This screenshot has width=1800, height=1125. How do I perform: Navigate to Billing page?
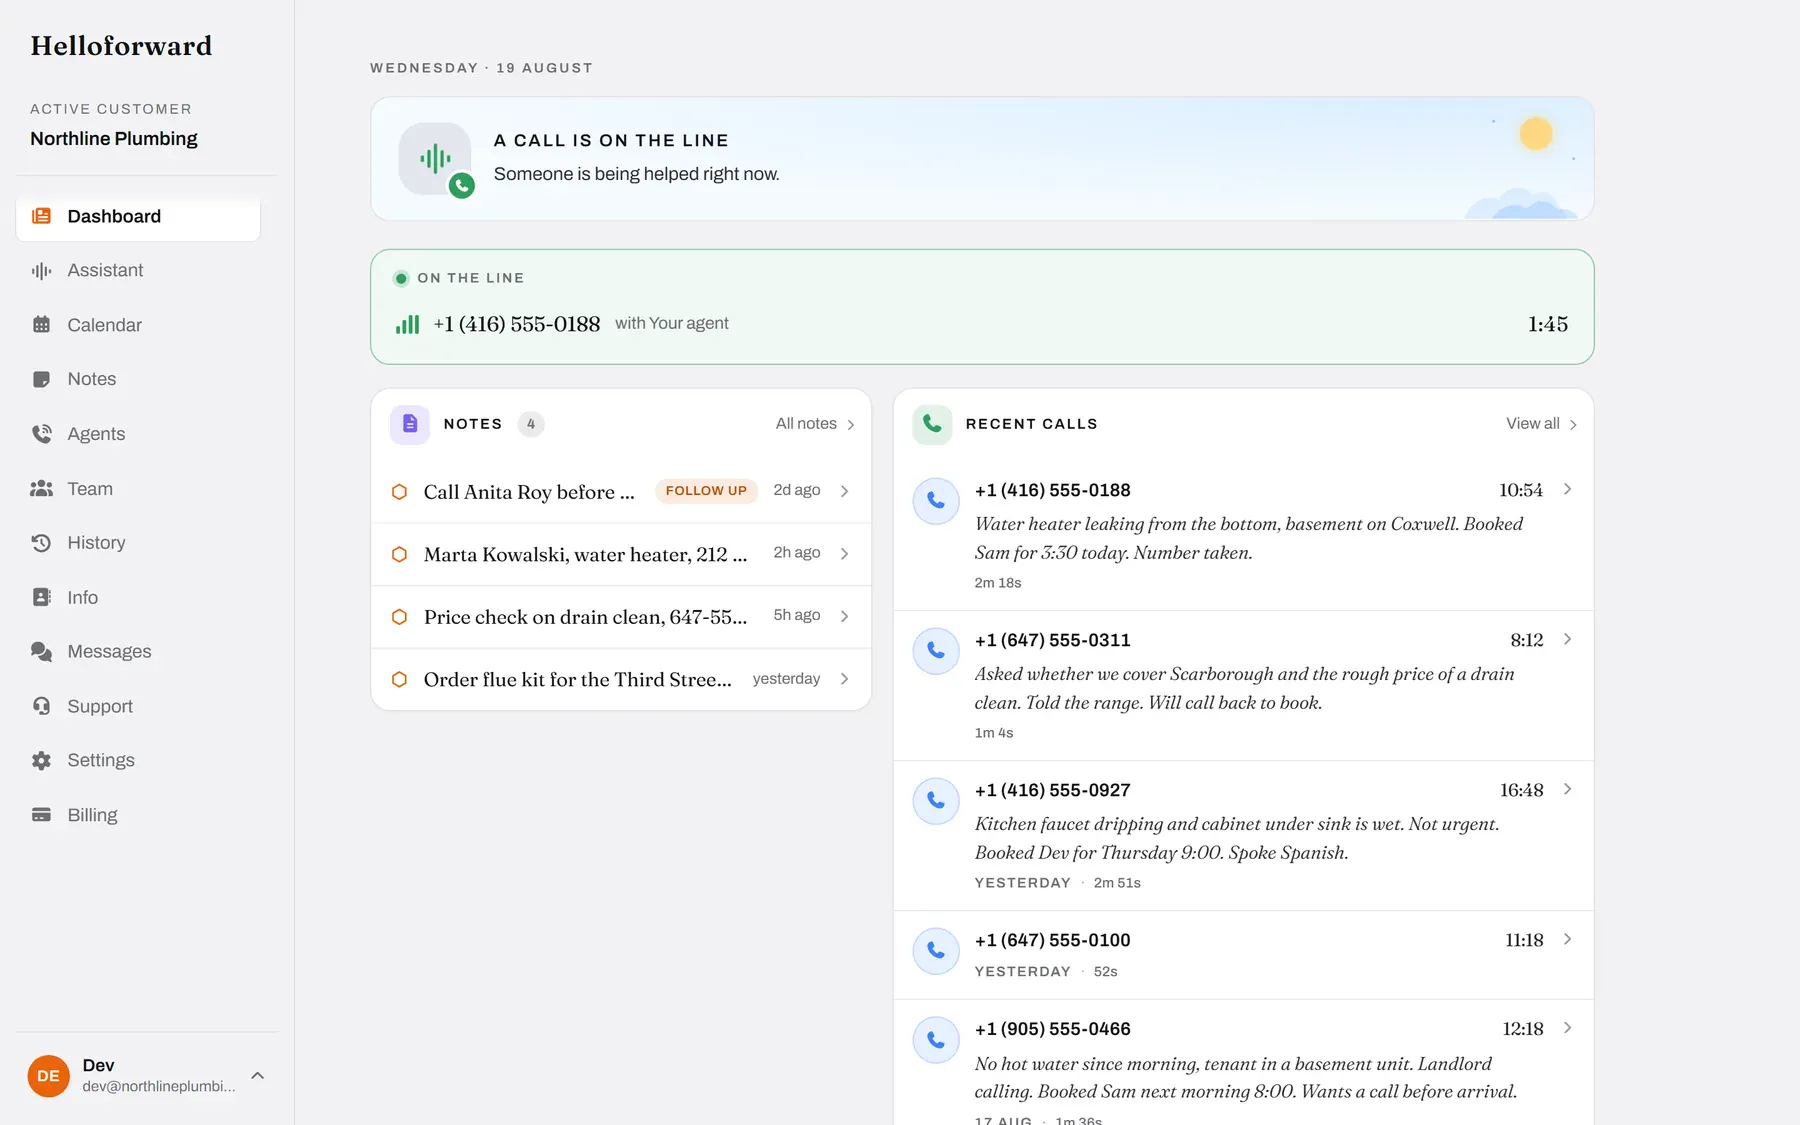coord(138,815)
